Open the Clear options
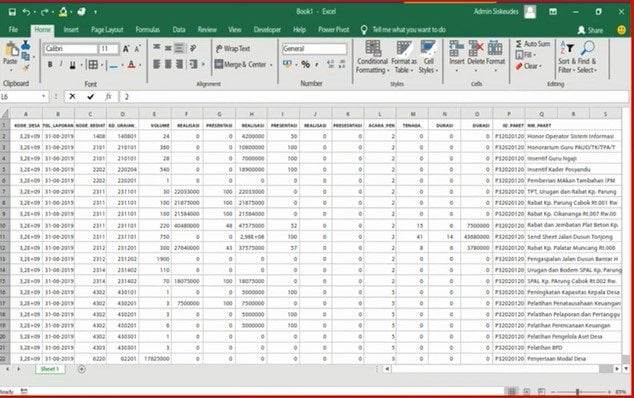Viewport: 634px width, 398px height. 528,66
